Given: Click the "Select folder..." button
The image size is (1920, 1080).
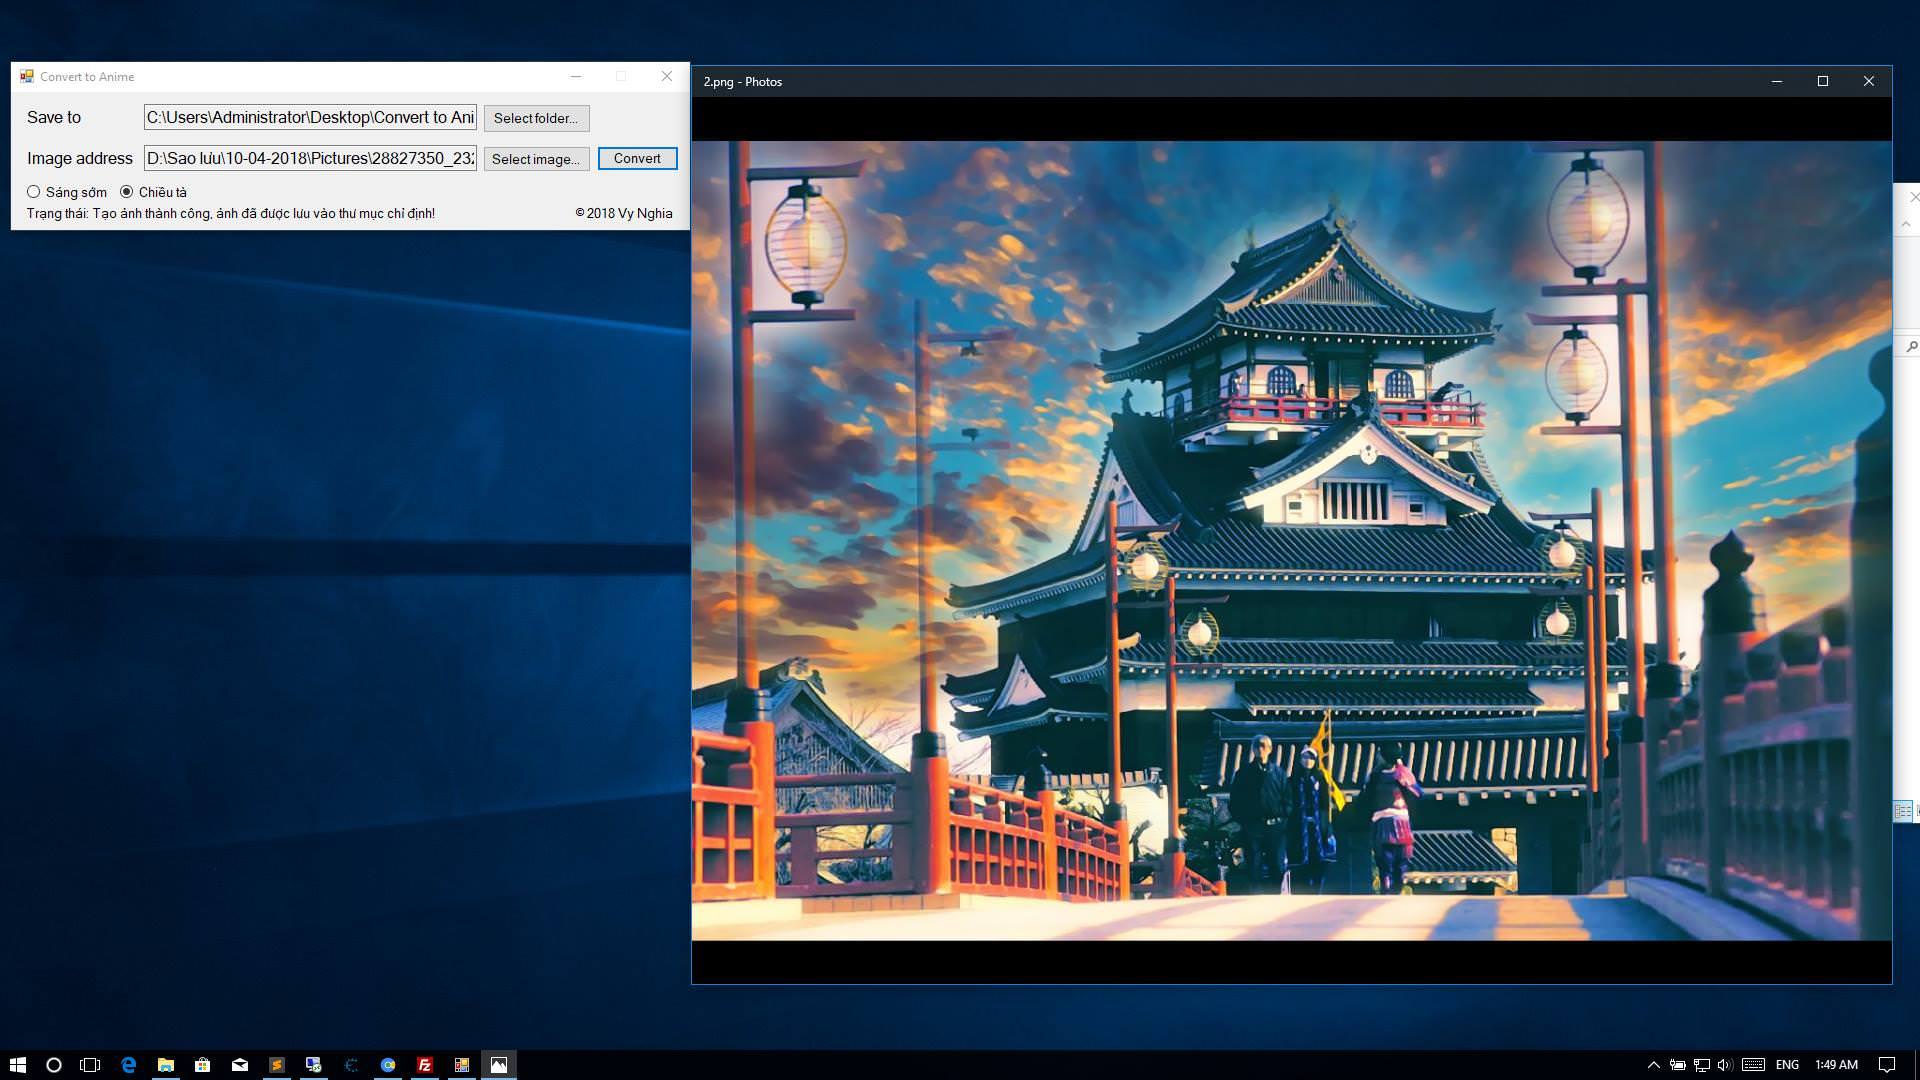Looking at the screenshot, I should [536, 118].
